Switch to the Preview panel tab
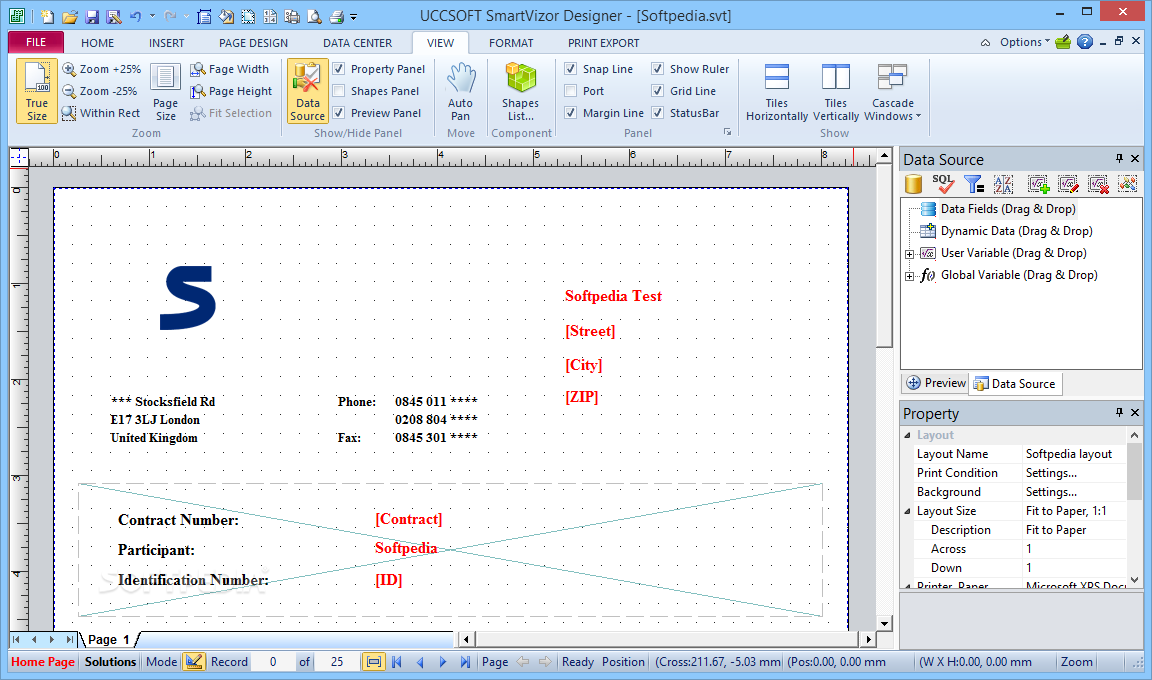The image size is (1152, 680). [935, 383]
